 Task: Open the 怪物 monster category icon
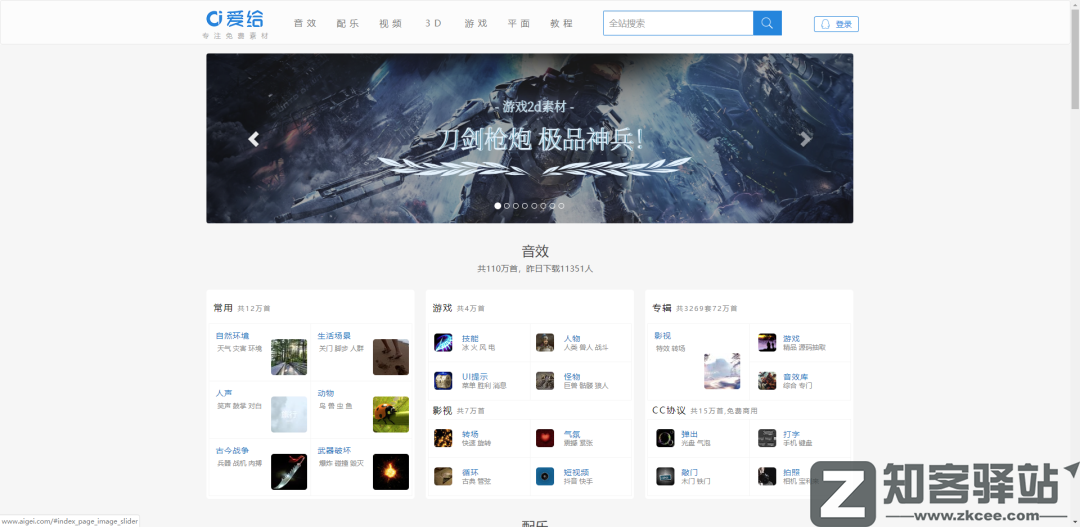coord(545,381)
